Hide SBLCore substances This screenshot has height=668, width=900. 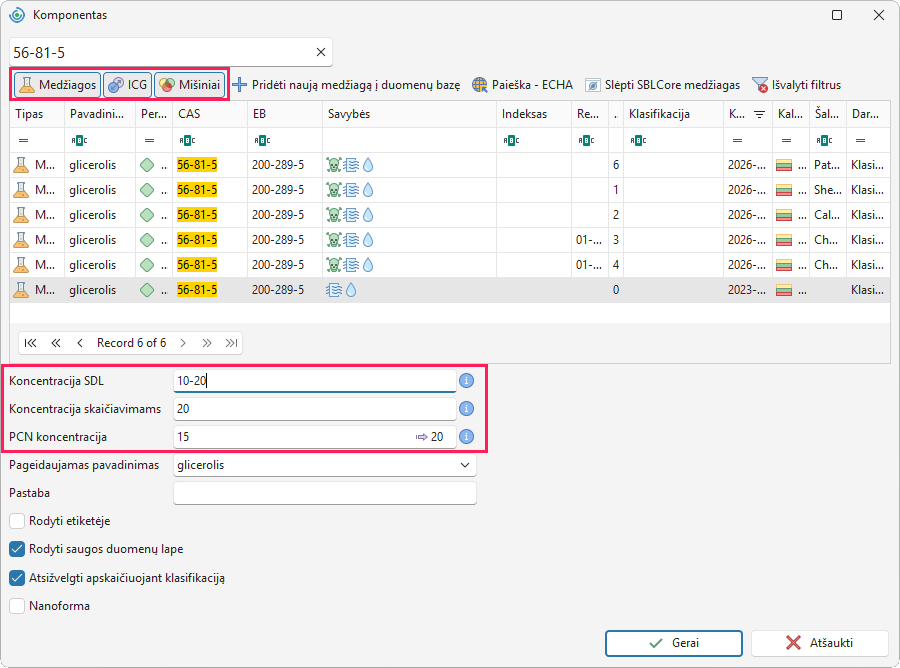tap(662, 85)
